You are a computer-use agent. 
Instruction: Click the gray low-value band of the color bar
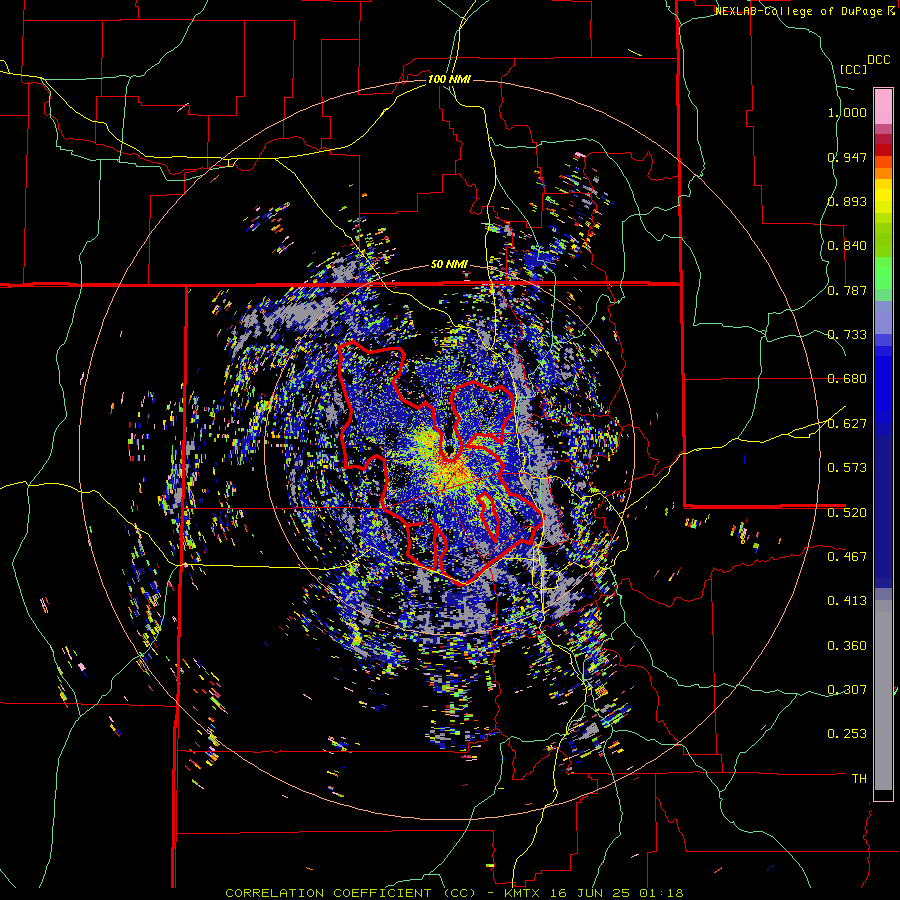(x=883, y=695)
